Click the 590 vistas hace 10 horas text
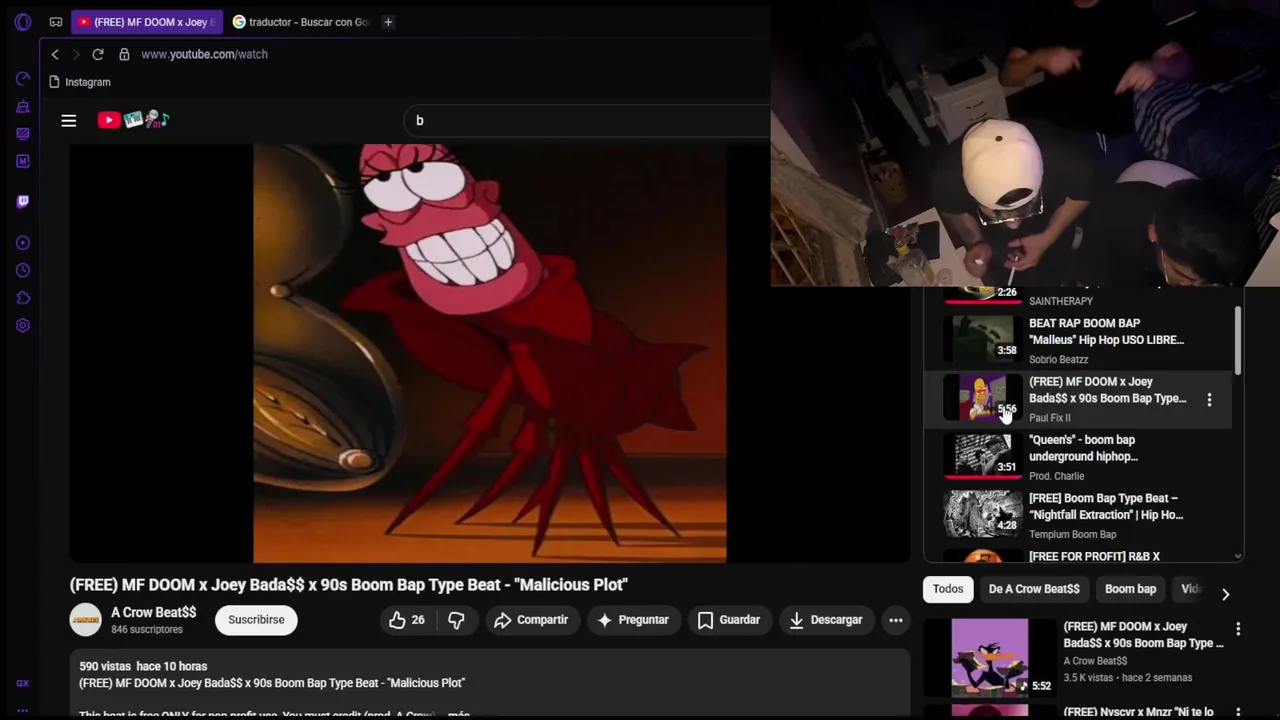The width and height of the screenshot is (1280, 720). click(x=143, y=666)
